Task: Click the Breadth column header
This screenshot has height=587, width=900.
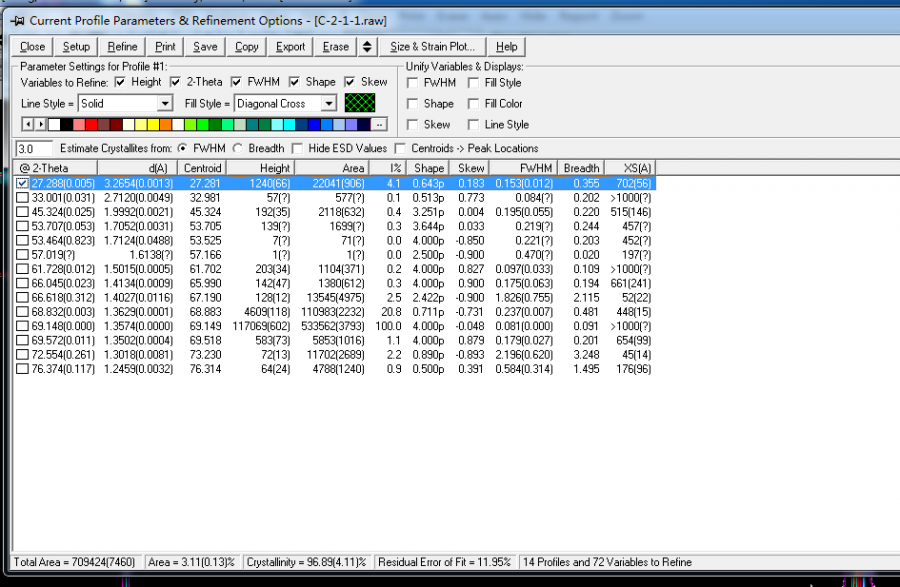Action: pyautogui.click(x=581, y=168)
